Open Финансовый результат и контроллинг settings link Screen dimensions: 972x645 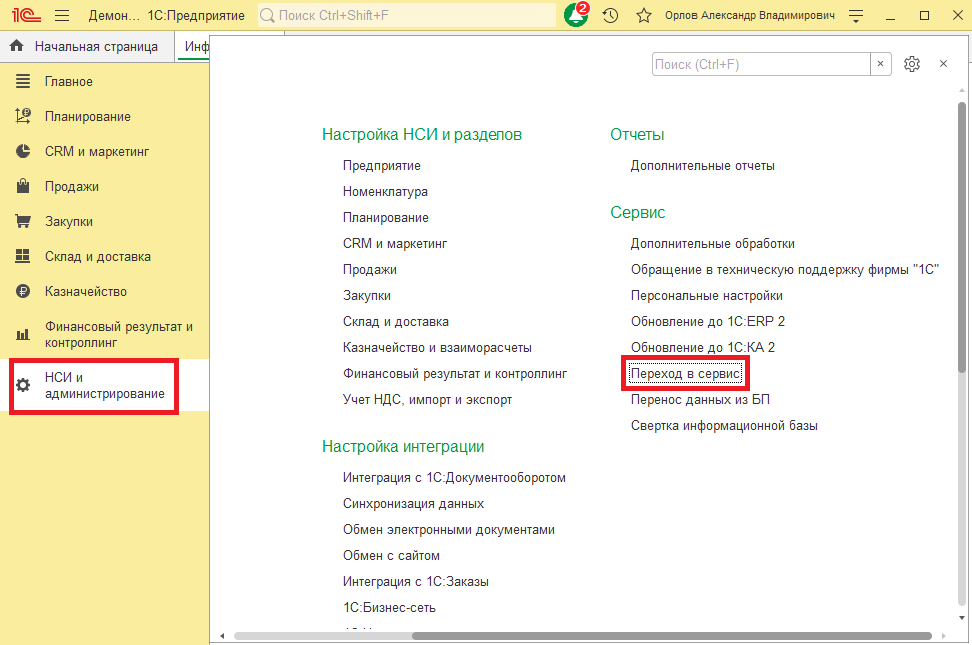[455, 374]
